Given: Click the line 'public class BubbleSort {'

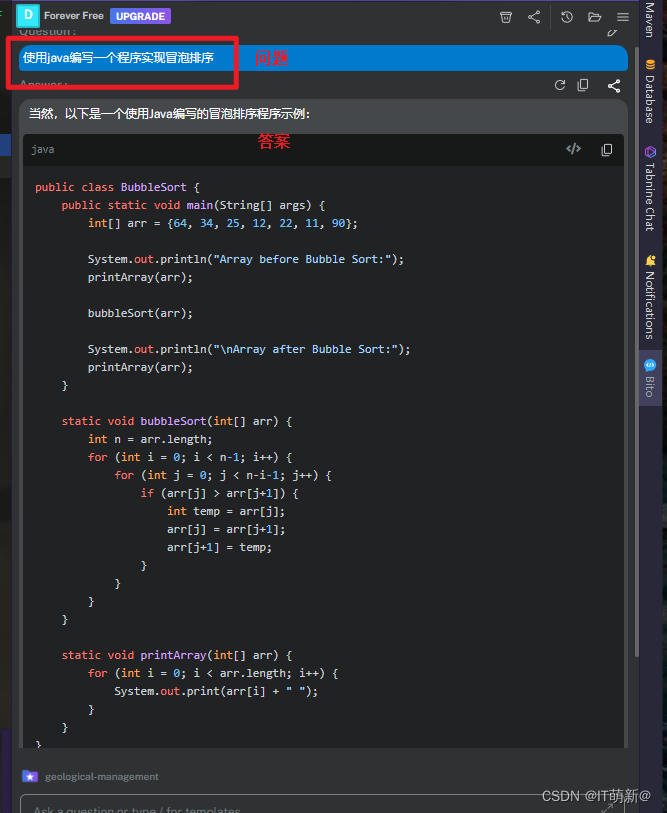Looking at the screenshot, I should [x=117, y=187].
